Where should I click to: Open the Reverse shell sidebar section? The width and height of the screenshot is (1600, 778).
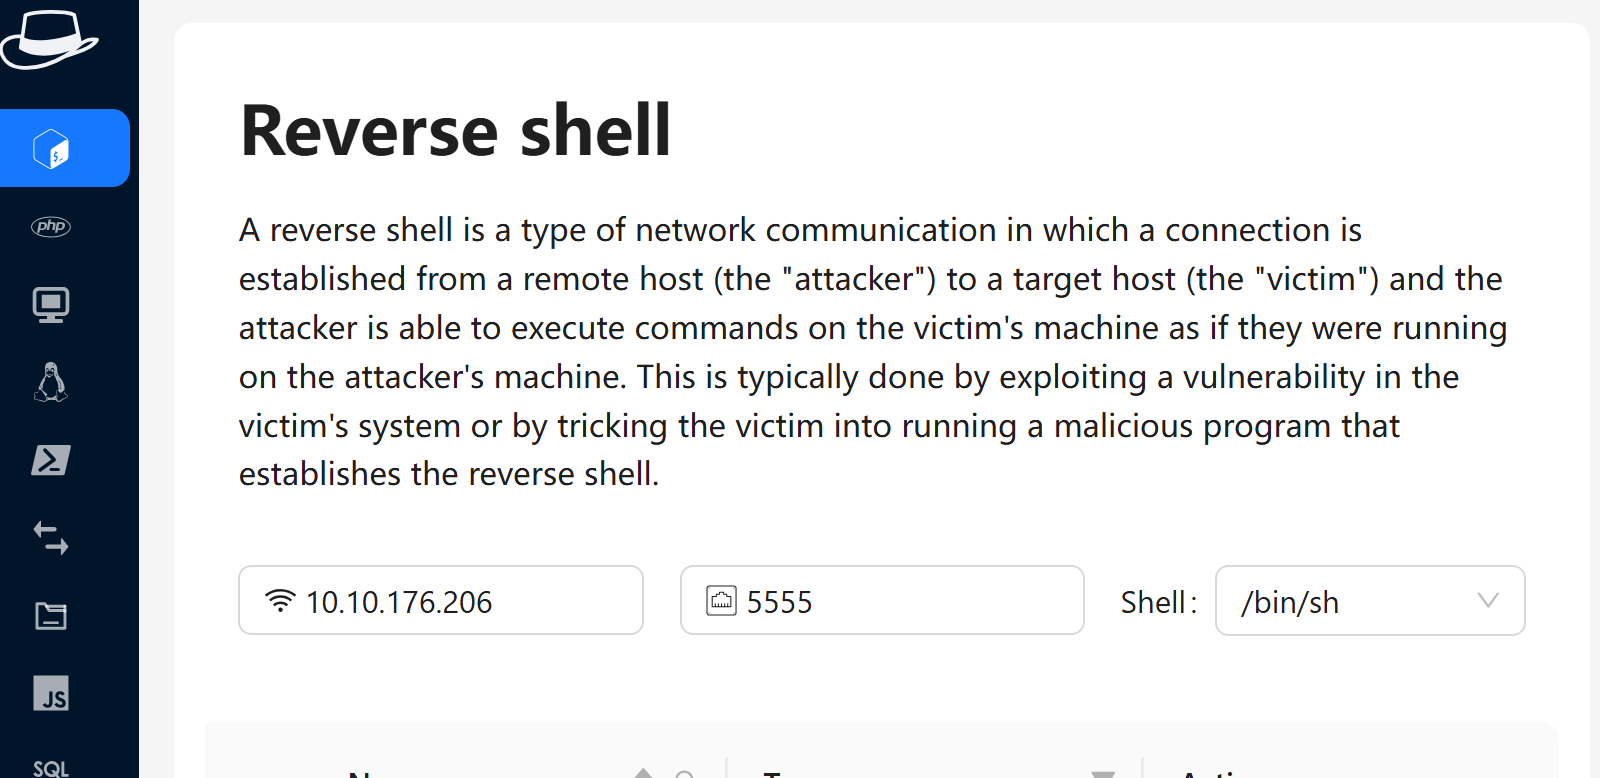pos(52,149)
